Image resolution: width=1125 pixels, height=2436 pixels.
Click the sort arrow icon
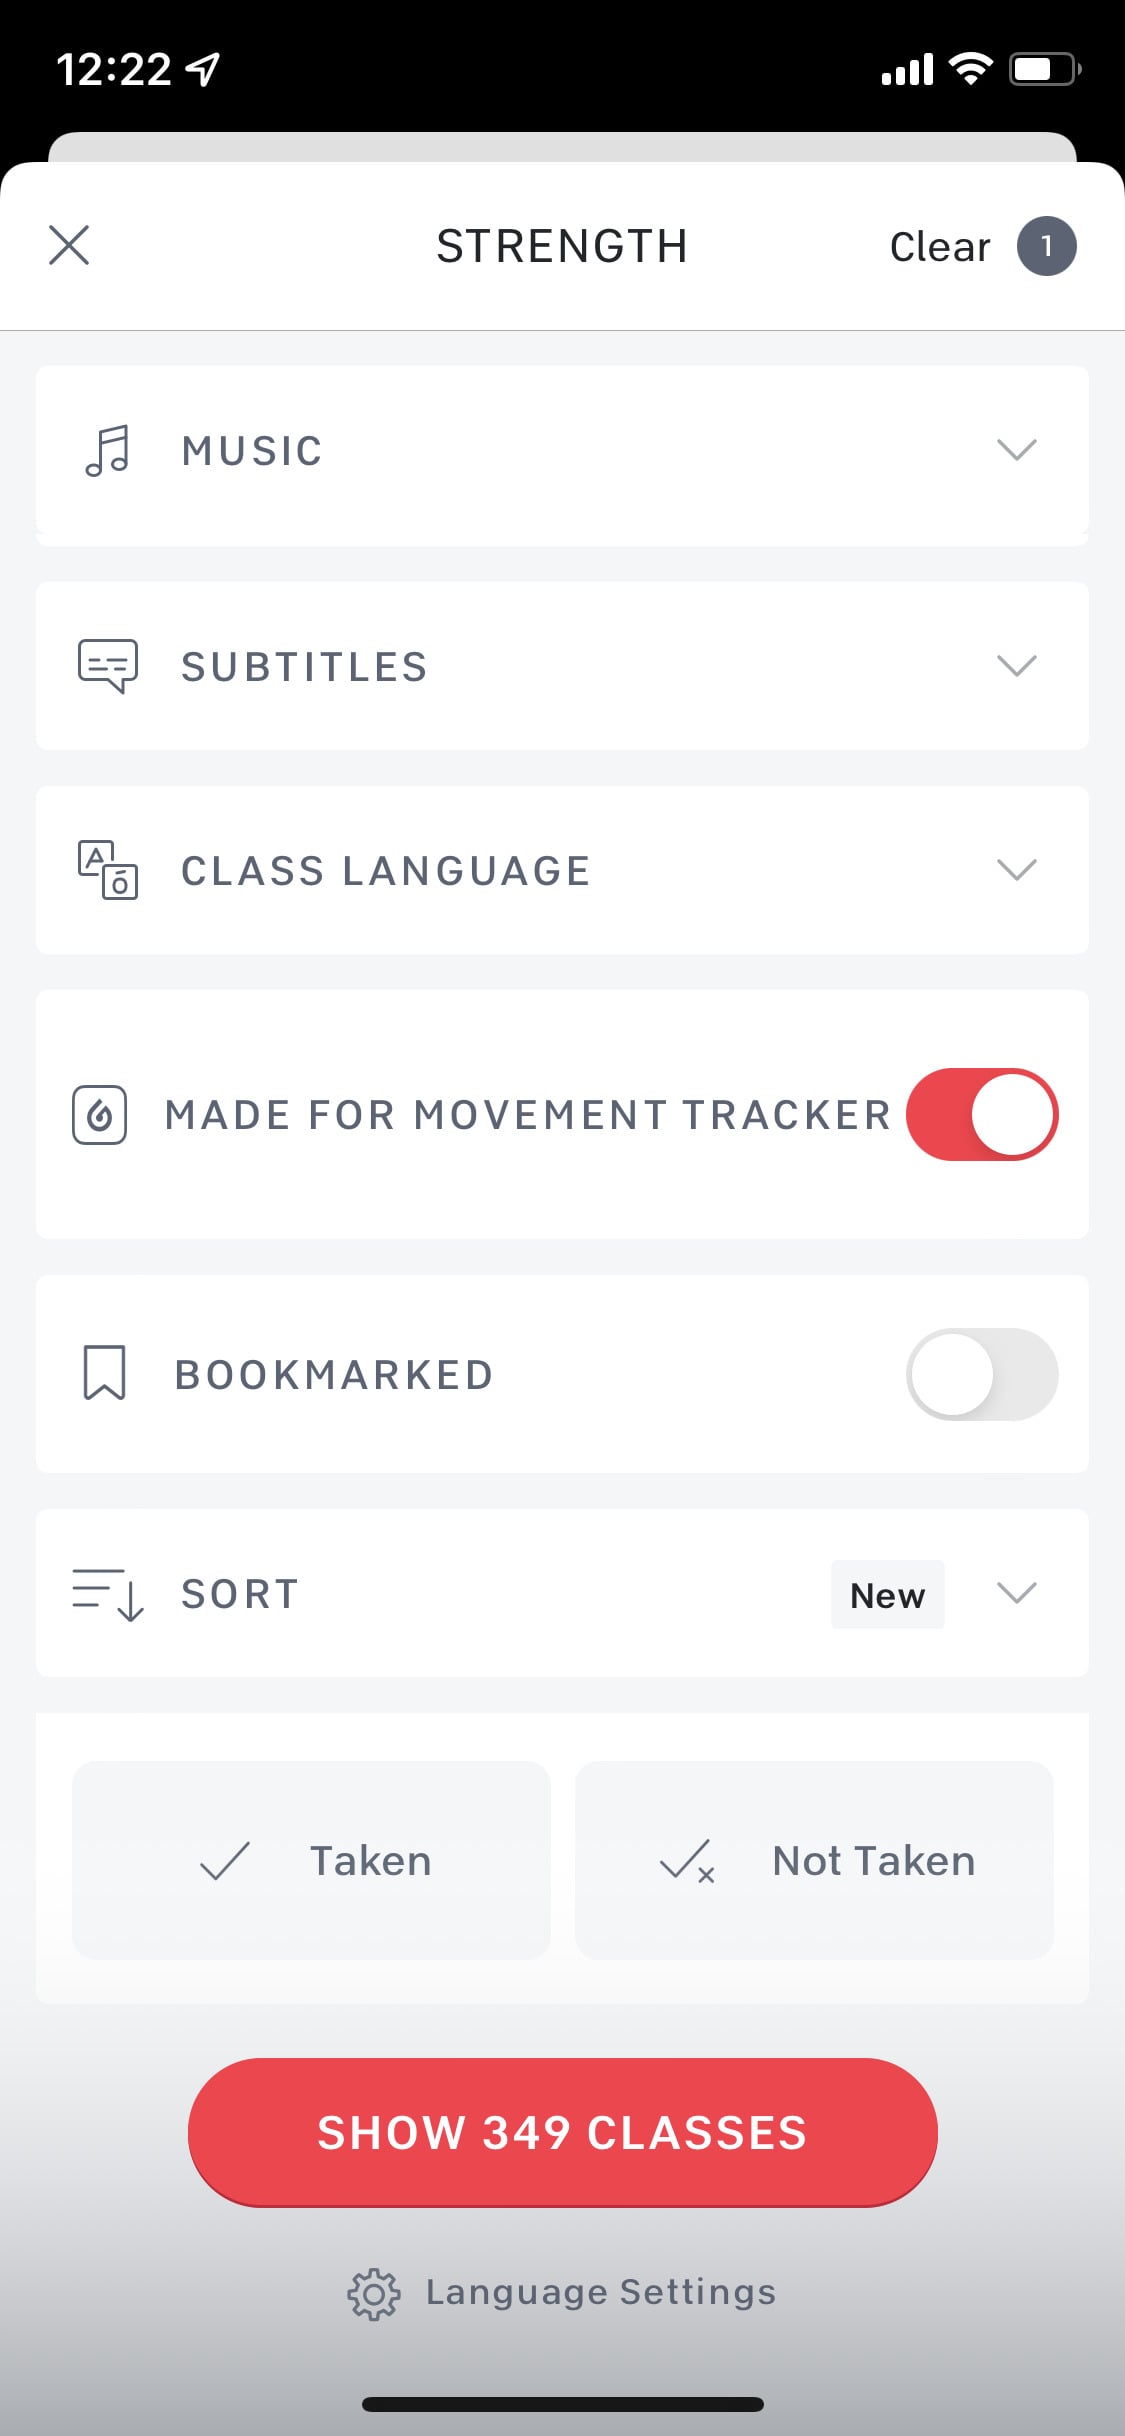pos(106,1593)
